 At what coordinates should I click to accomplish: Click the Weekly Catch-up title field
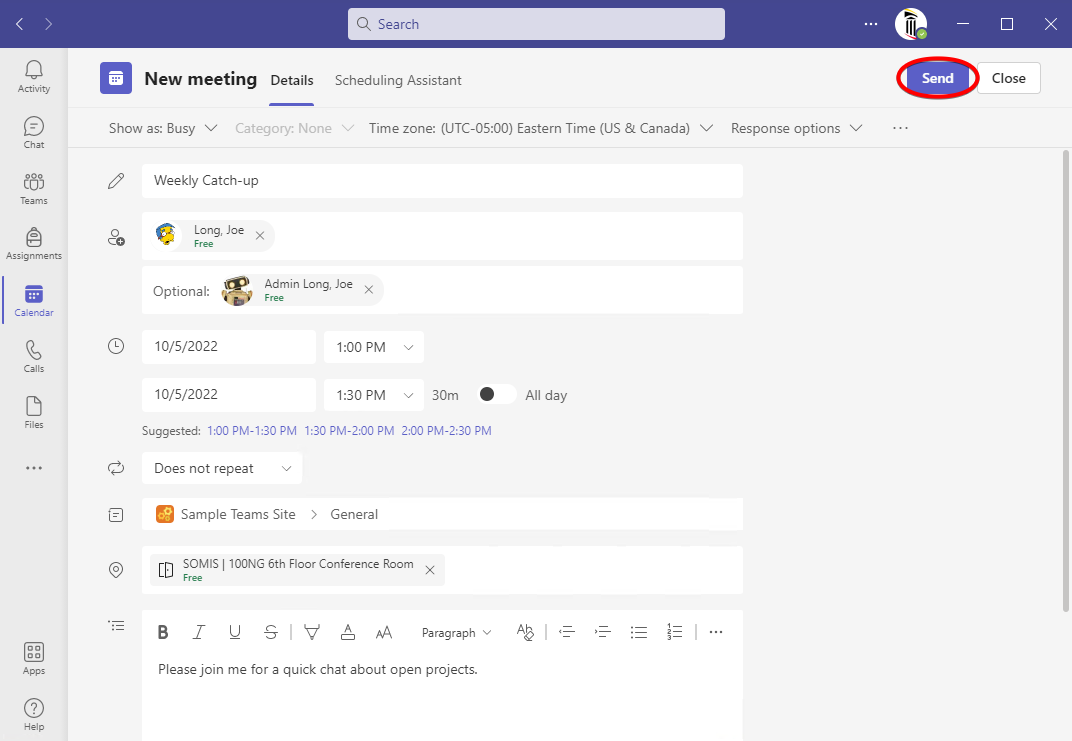click(441, 181)
